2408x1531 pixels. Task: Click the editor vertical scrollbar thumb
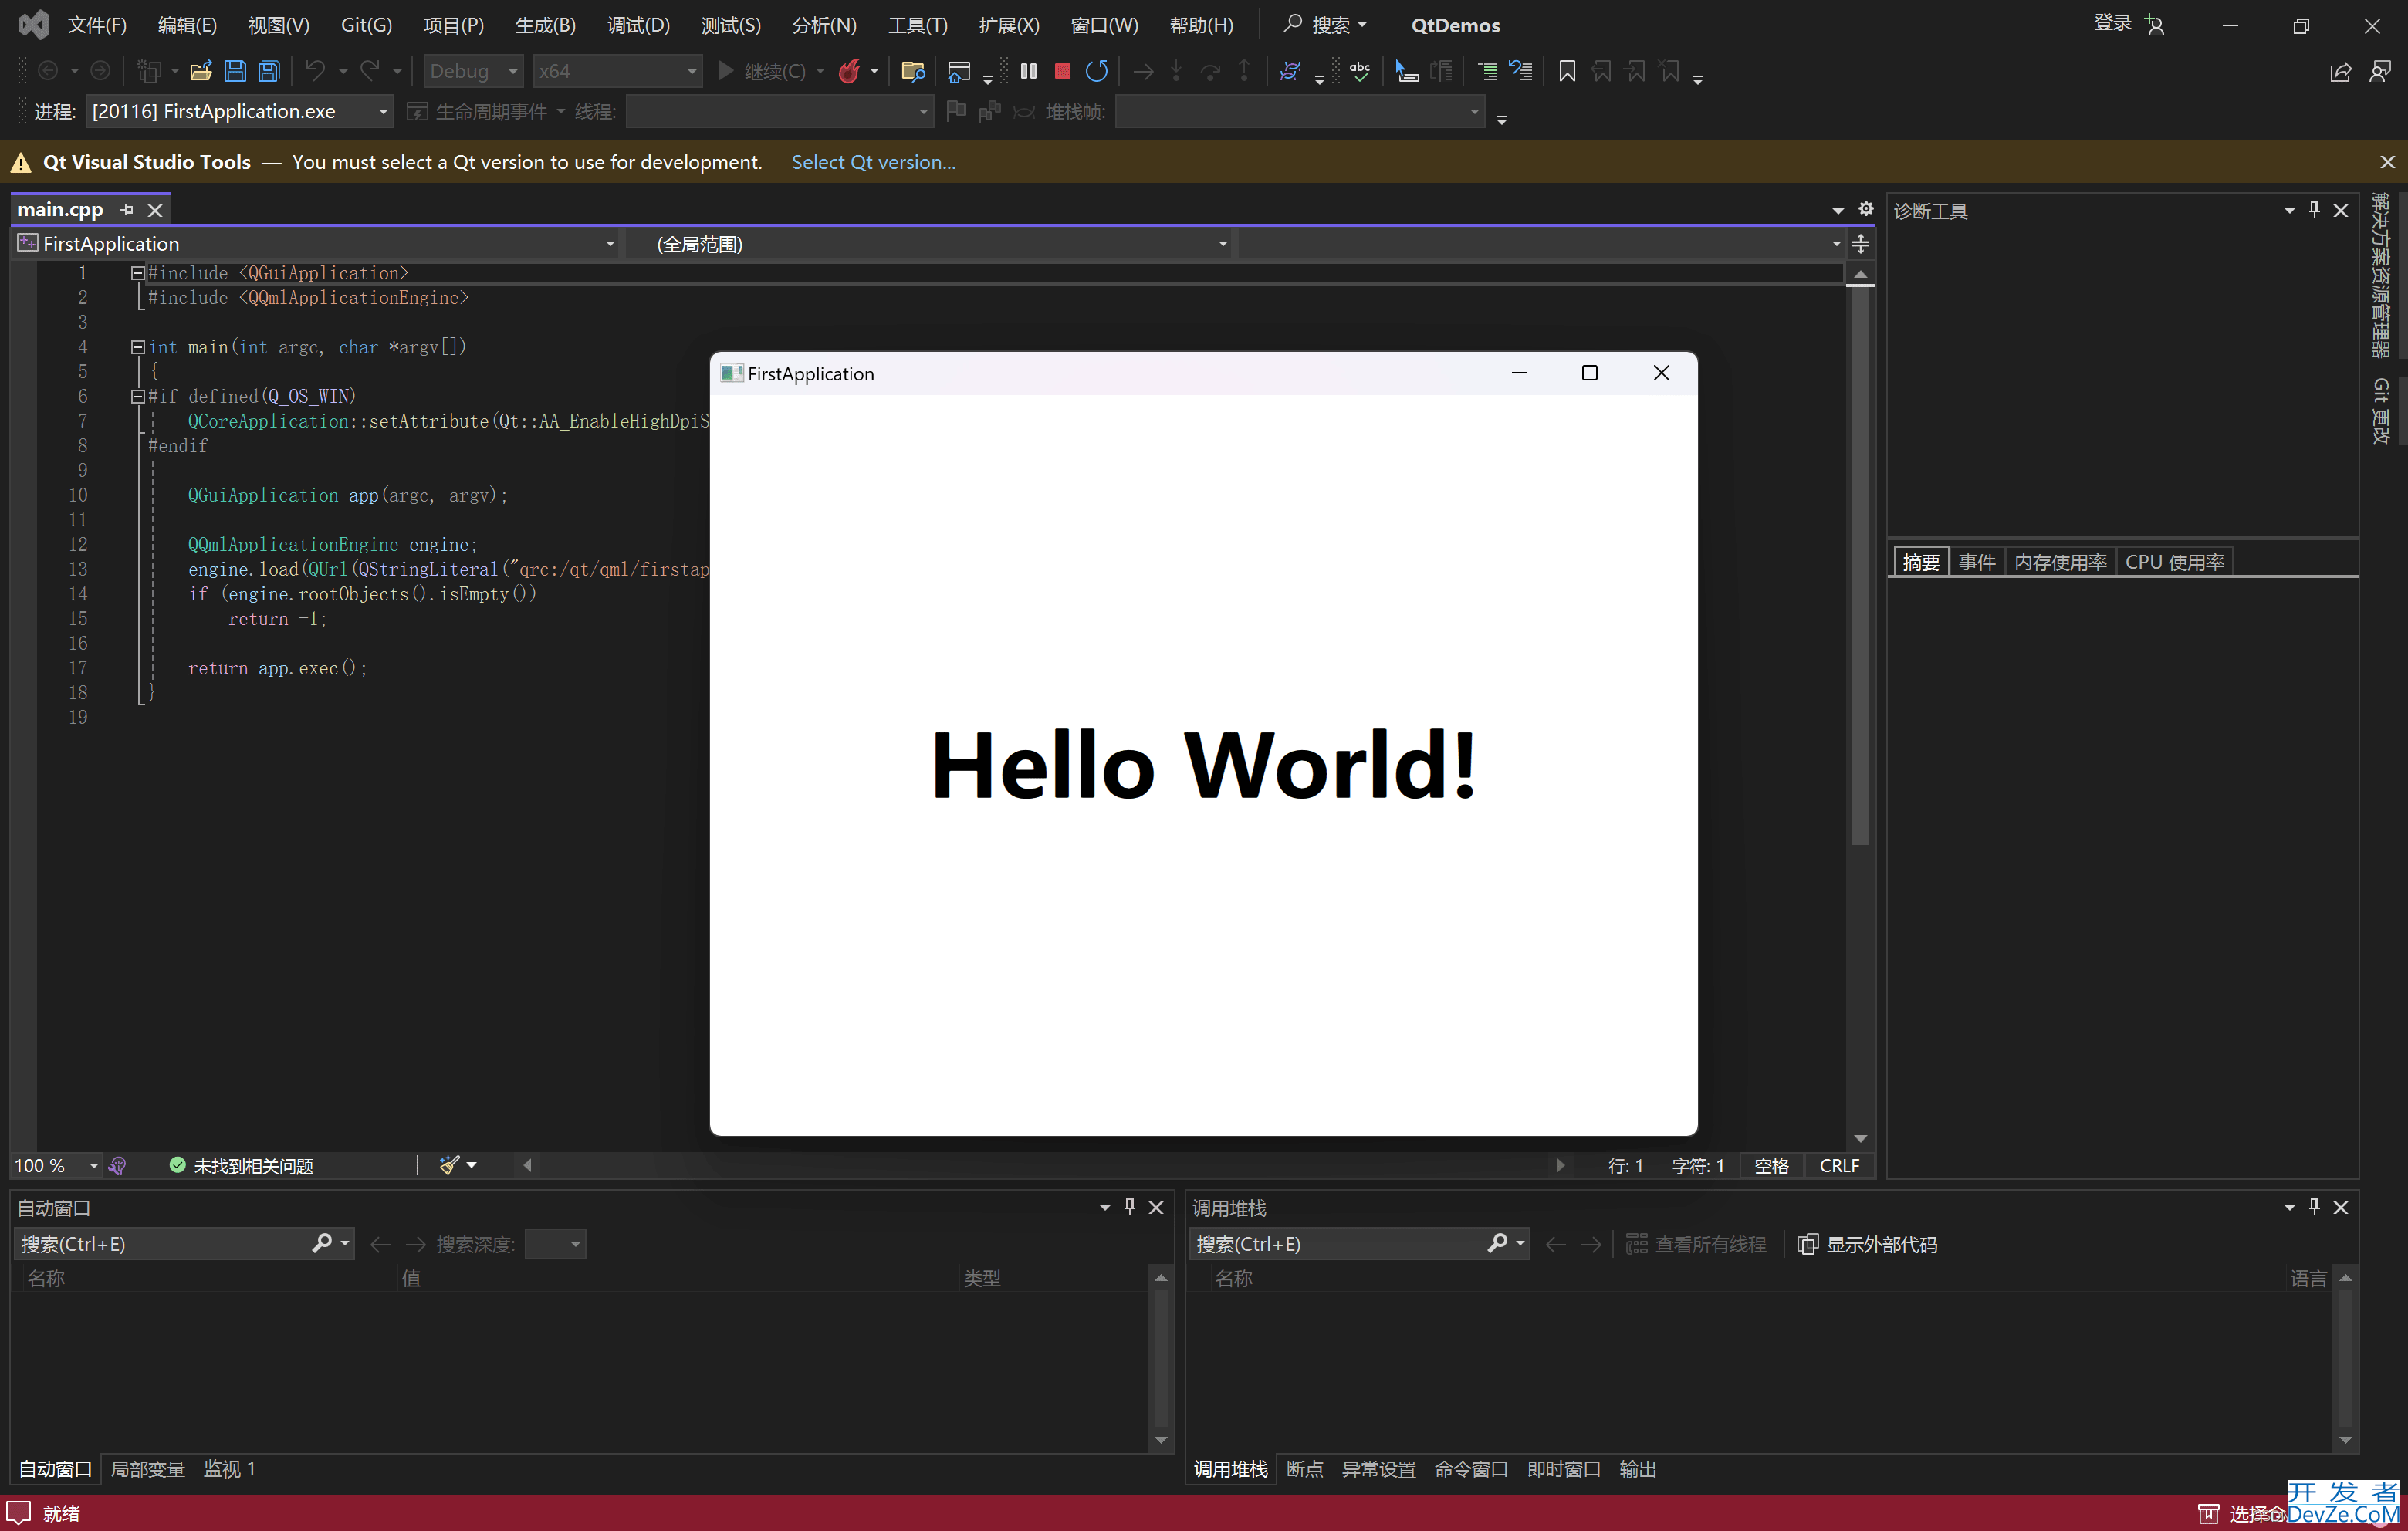pyautogui.click(x=1860, y=565)
